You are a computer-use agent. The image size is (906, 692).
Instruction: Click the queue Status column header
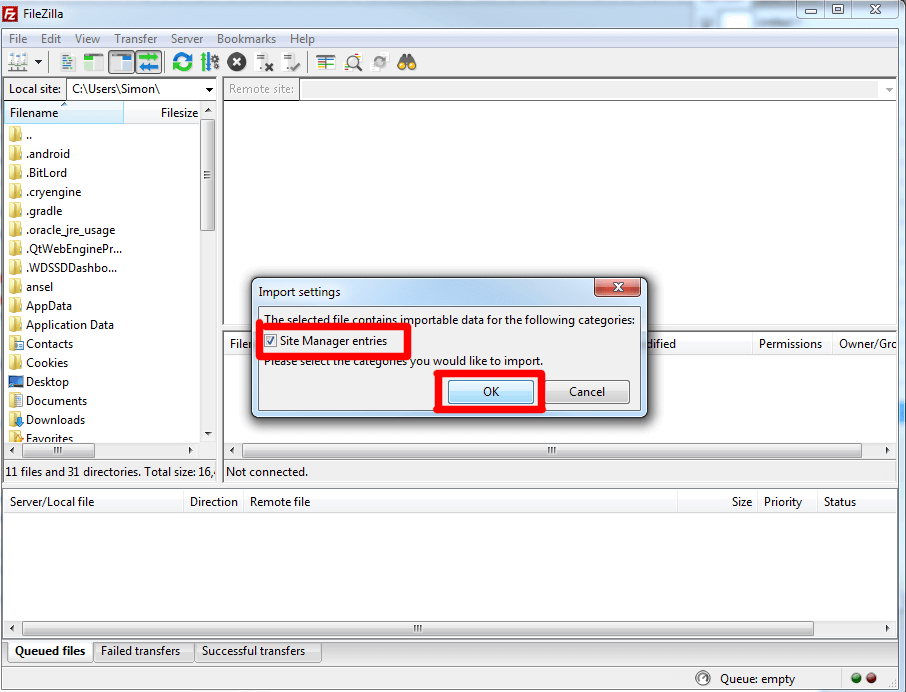(x=856, y=502)
